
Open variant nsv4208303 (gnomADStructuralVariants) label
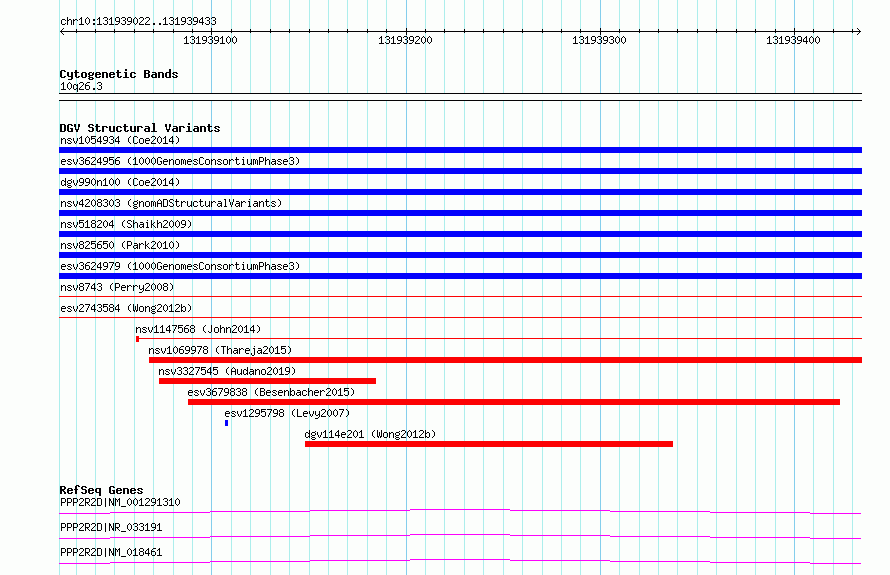(171, 203)
